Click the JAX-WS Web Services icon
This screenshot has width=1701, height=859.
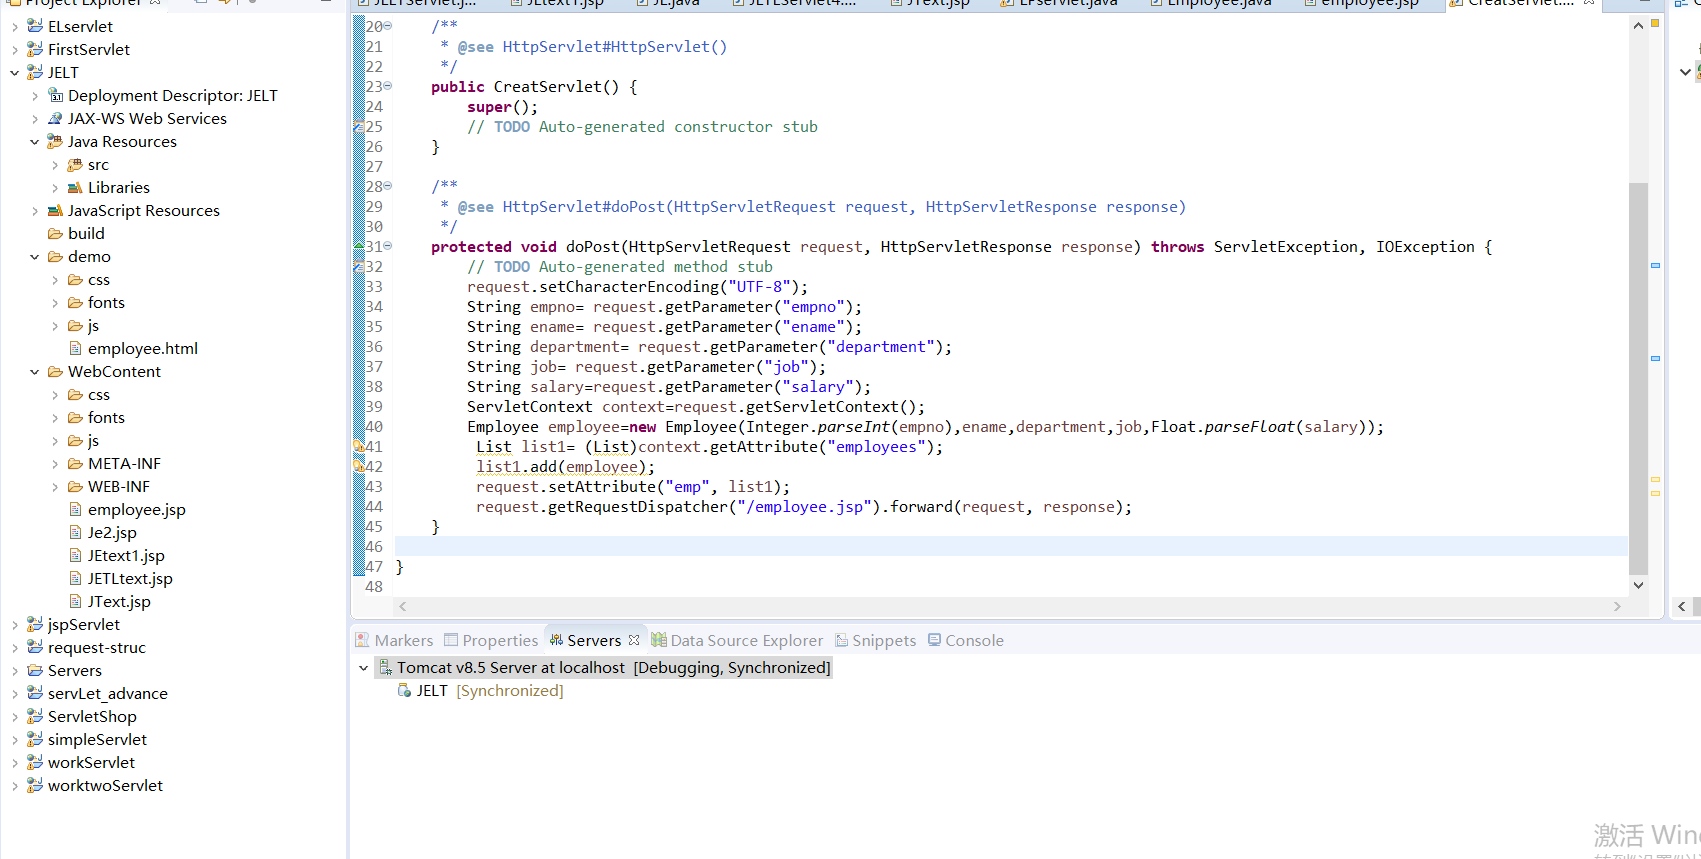pyautogui.click(x=56, y=118)
